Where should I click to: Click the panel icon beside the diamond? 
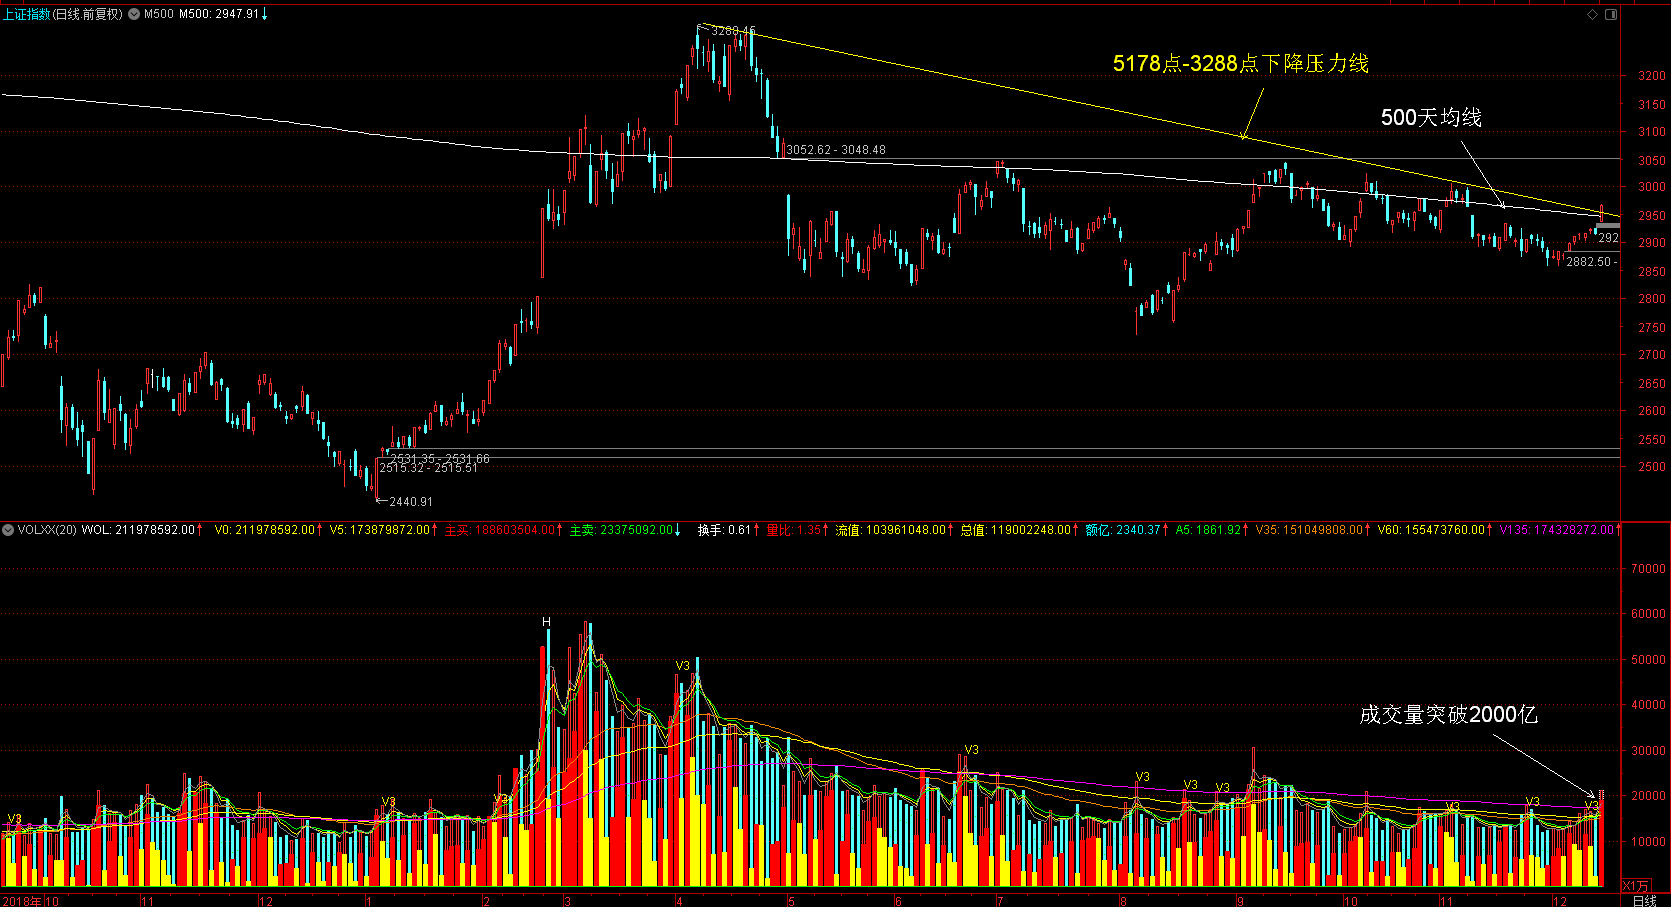[x=1611, y=14]
